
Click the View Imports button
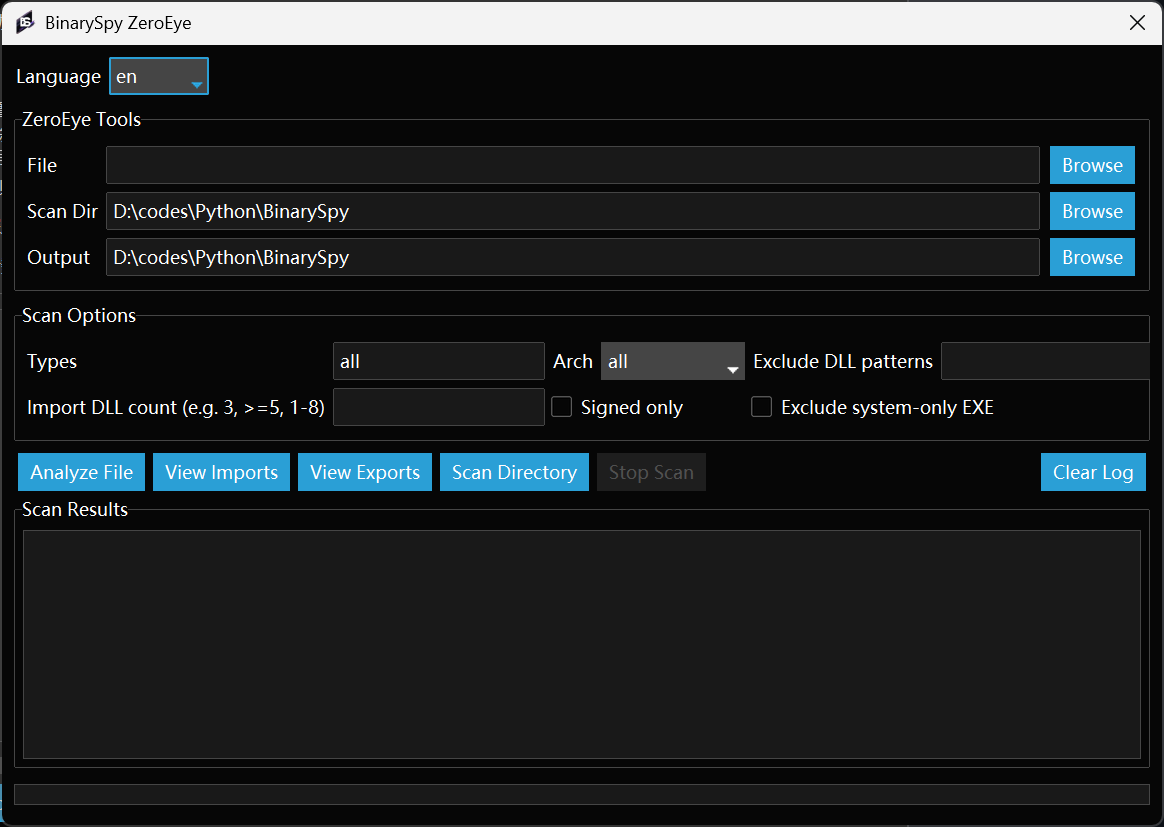click(221, 472)
